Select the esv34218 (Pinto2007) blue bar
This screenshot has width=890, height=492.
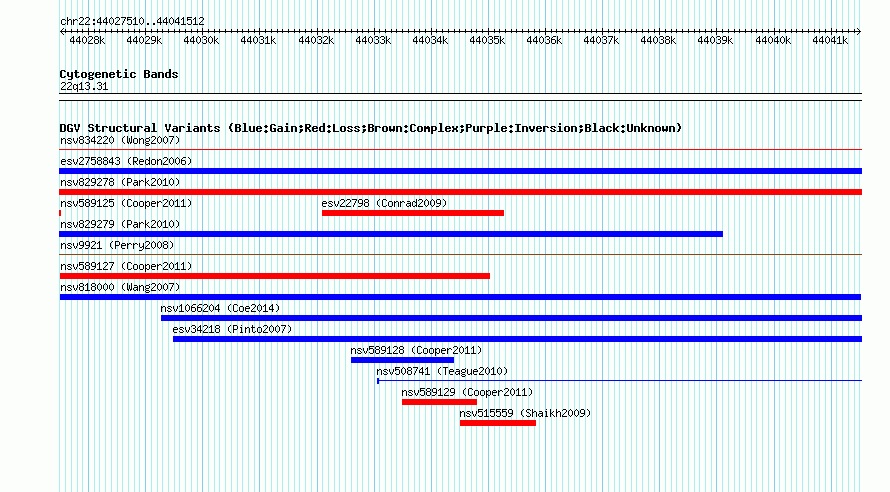pos(517,339)
